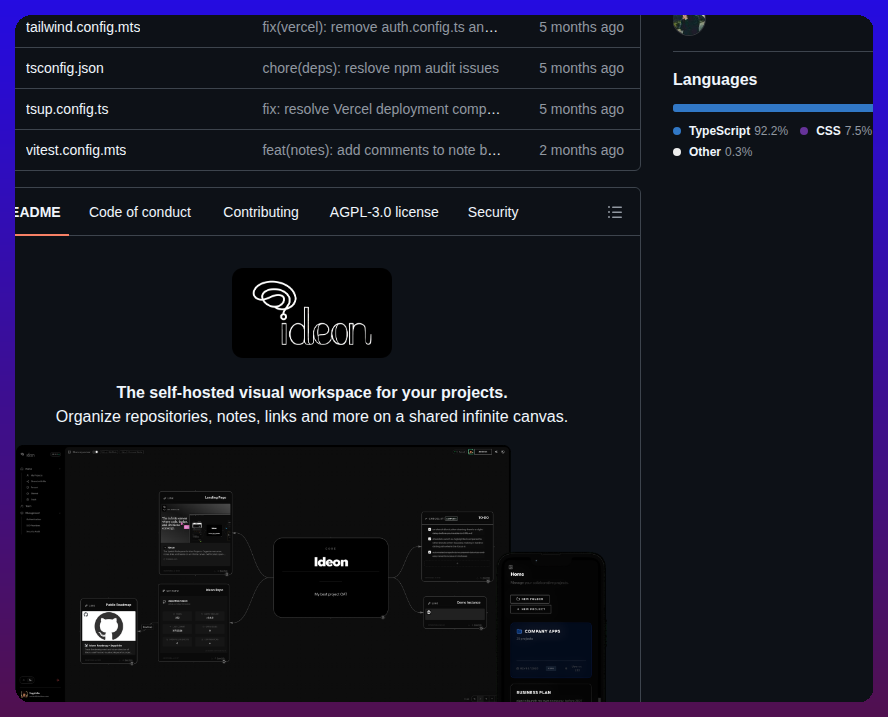Open the tsup.config.ts file
888x717 pixels.
pyautogui.click(x=67, y=109)
